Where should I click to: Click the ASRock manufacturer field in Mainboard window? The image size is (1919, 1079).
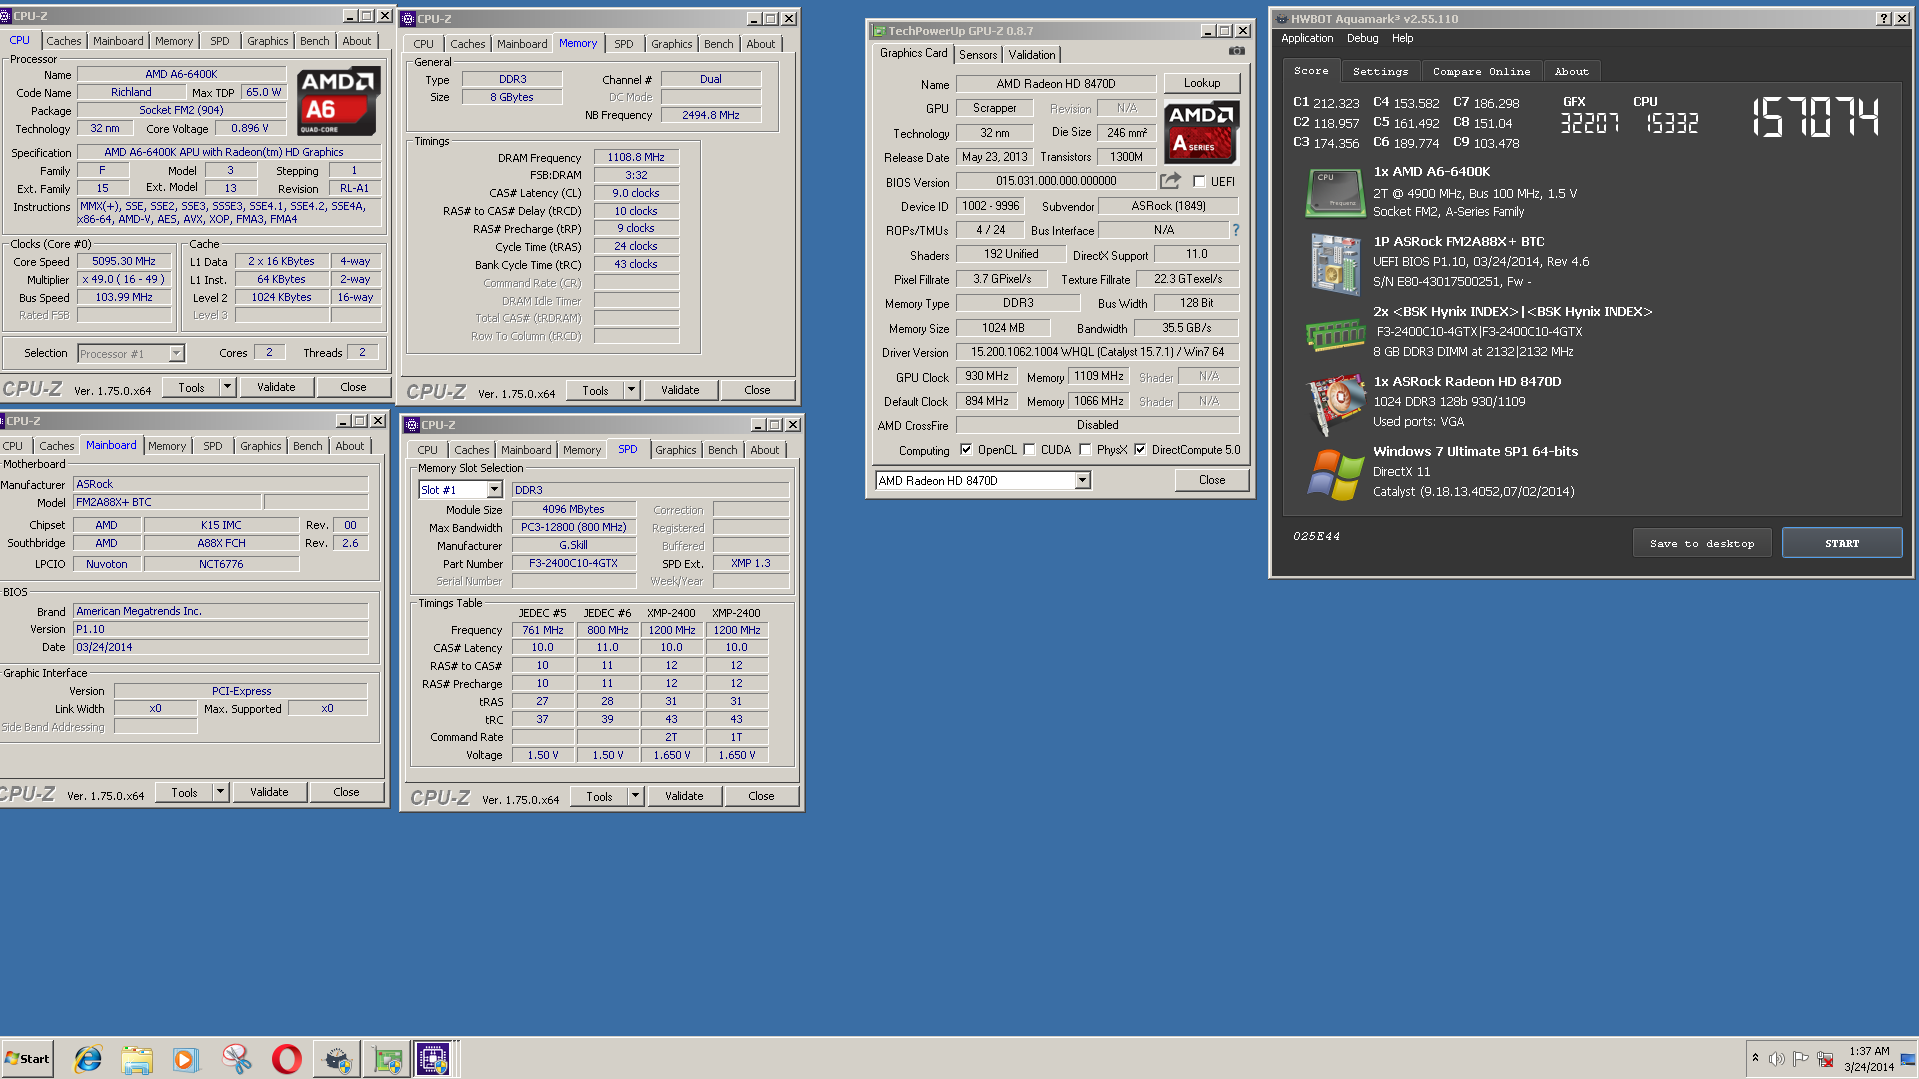pyautogui.click(x=221, y=484)
